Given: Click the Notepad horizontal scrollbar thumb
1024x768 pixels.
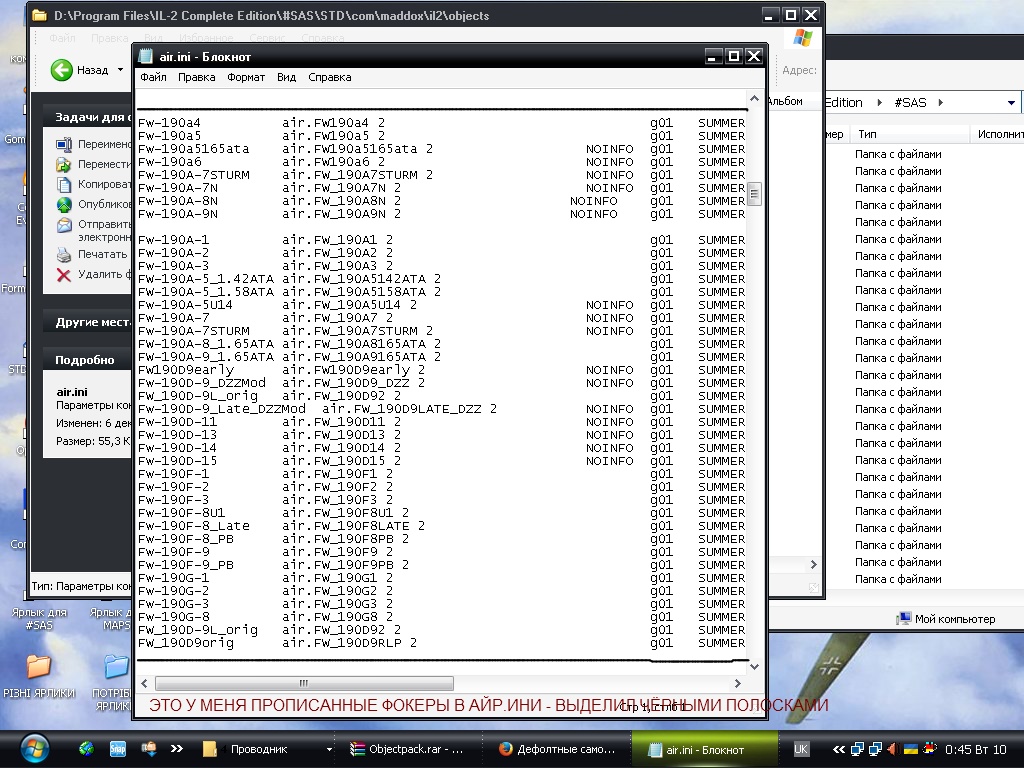Looking at the screenshot, I should tap(304, 683).
